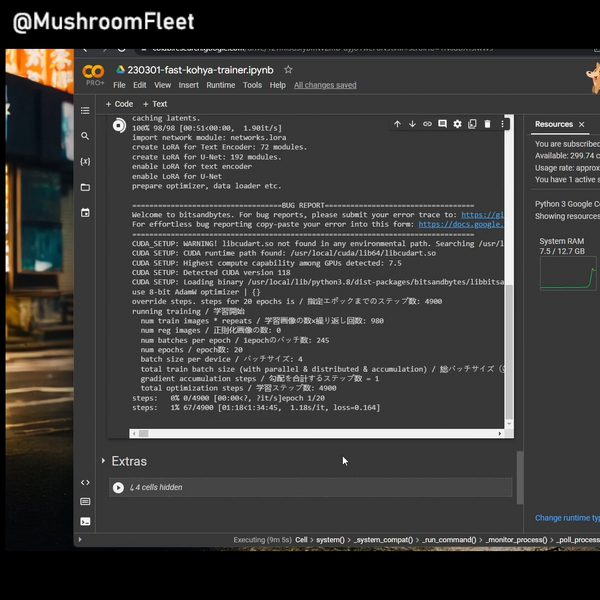Expand the bottom status bar arrow
The width and height of the screenshot is (600, 600).
(80, 540)
